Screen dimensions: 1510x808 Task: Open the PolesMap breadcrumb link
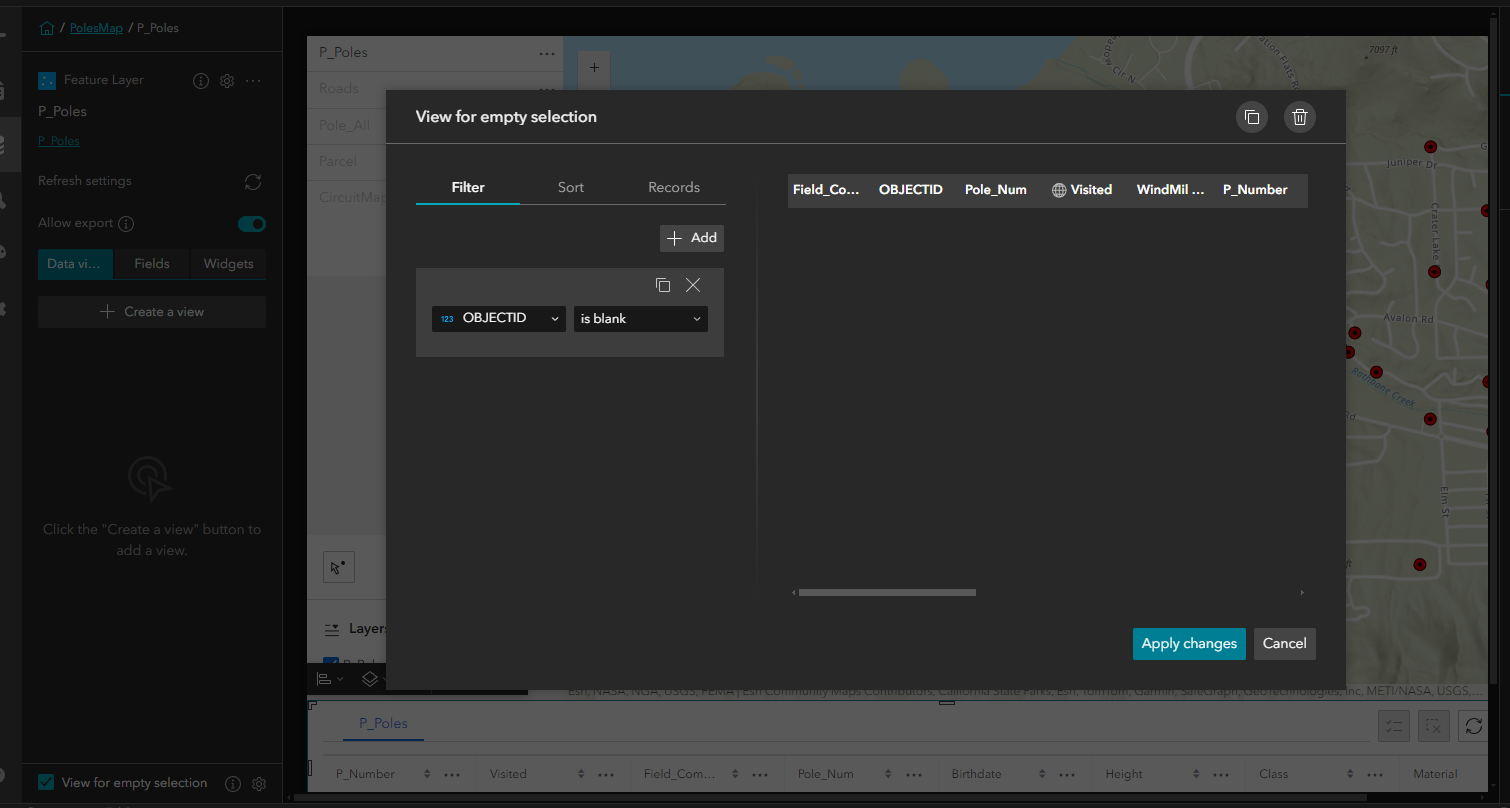click(x=94, y=28)
